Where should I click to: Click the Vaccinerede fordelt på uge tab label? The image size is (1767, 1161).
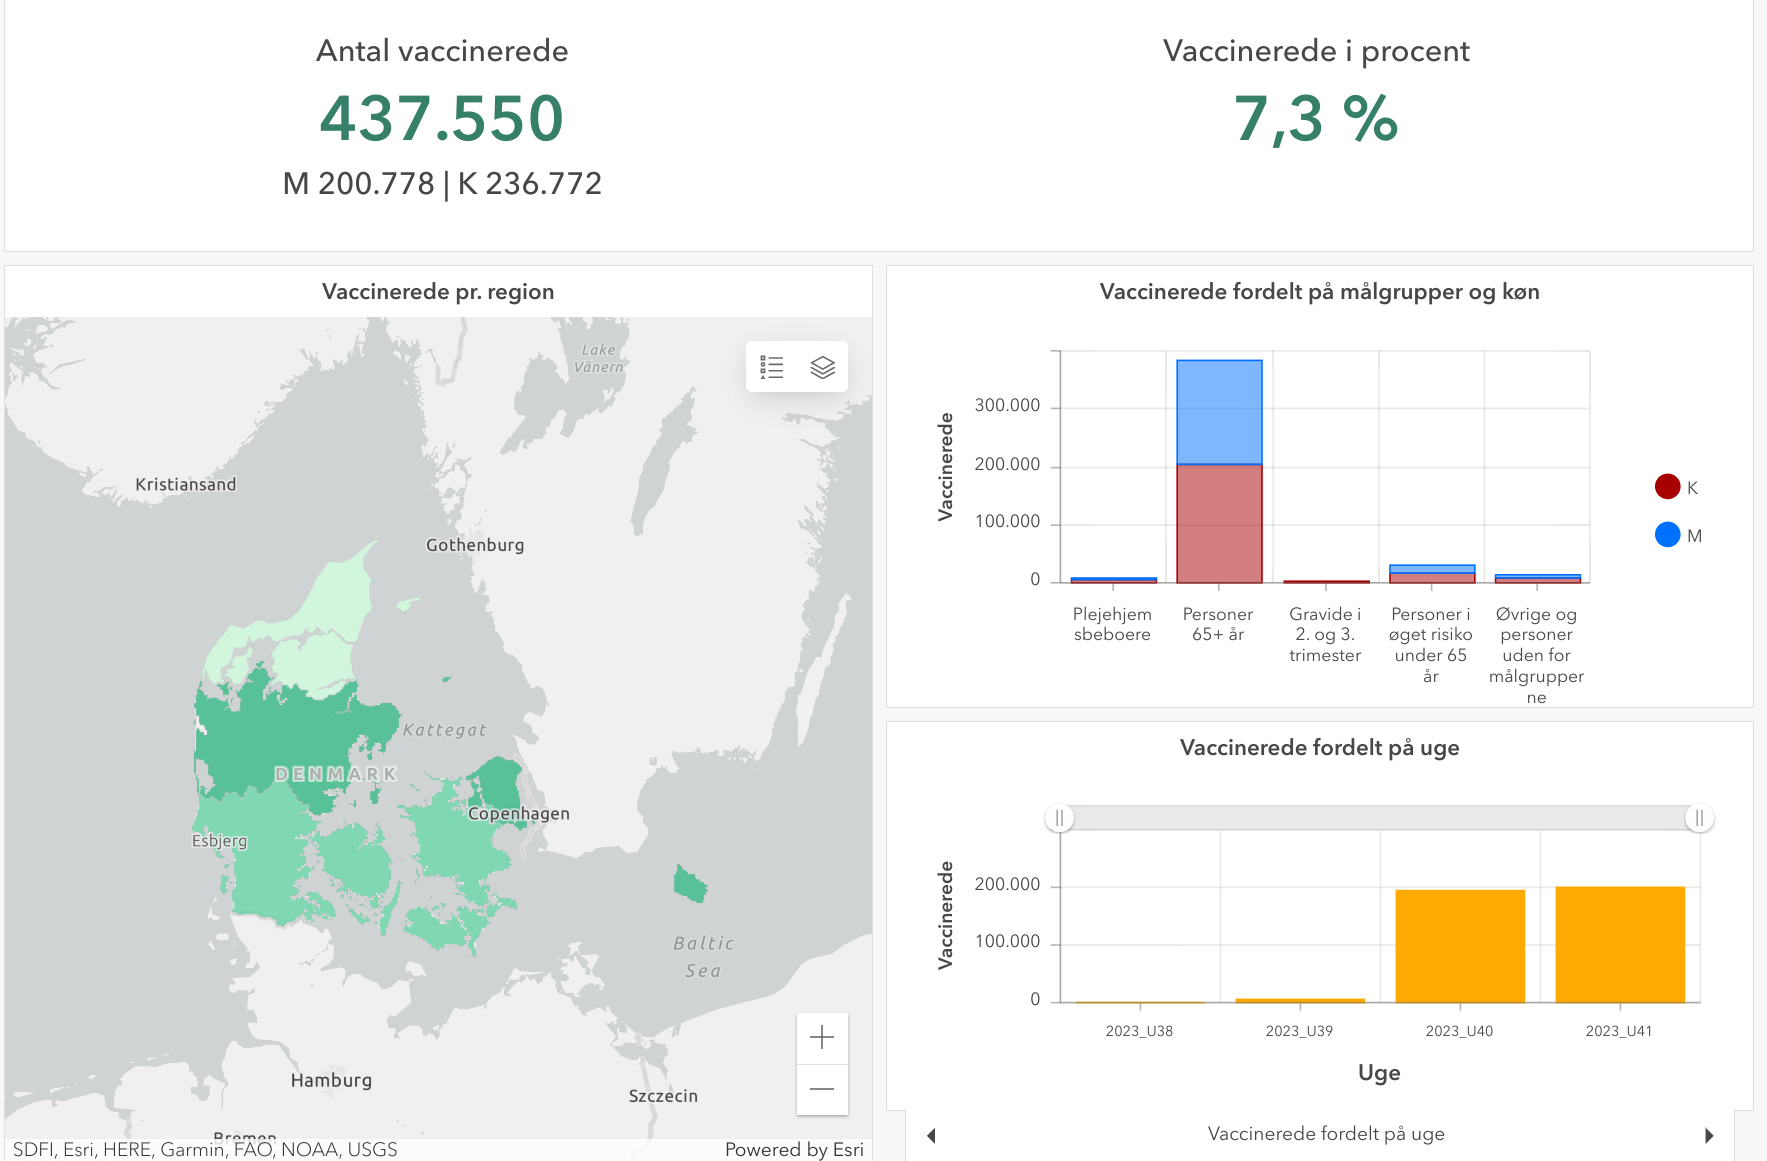[x=1325, y=1134]
